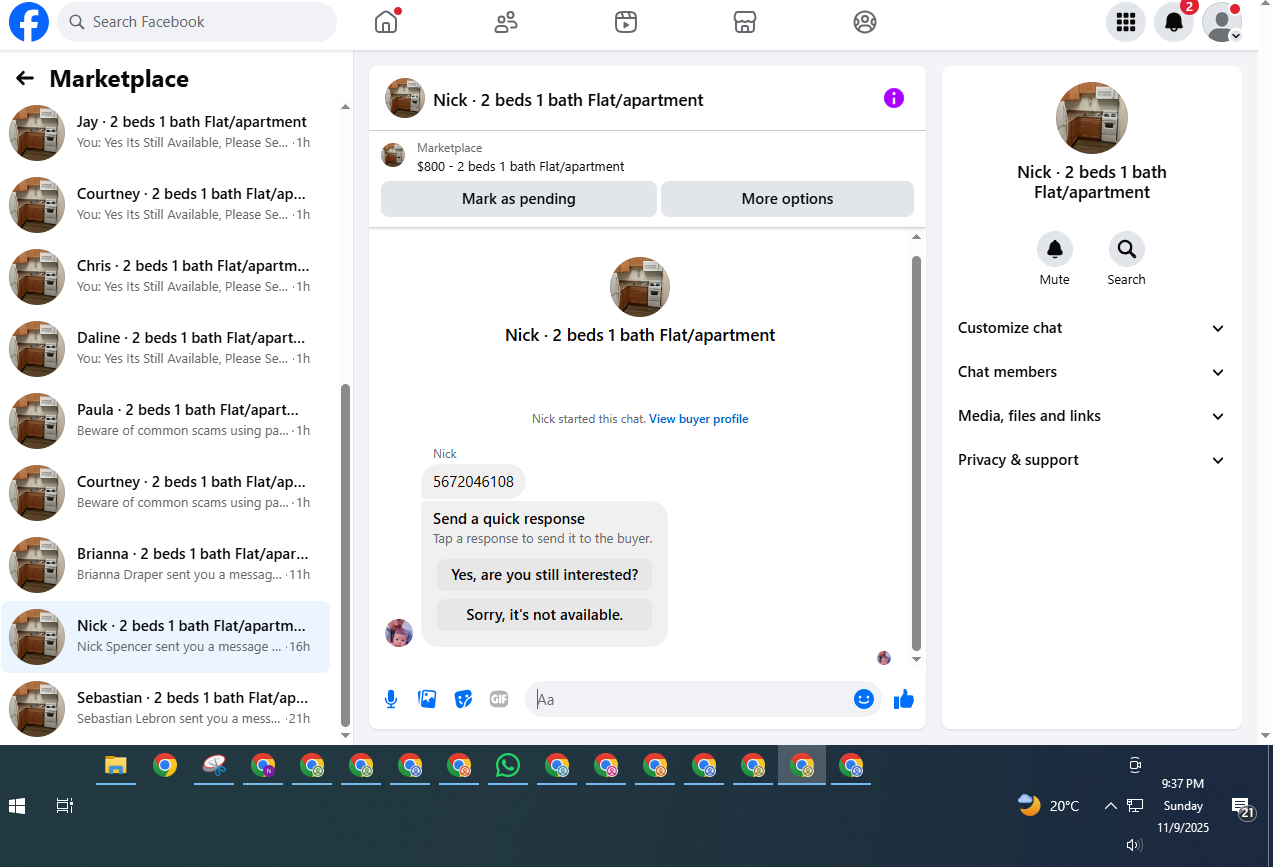The height and width of the screenshot is (867, 1273).
Task: Open the Notifications bell with badge 2
Action: [x=1175, y=22]
